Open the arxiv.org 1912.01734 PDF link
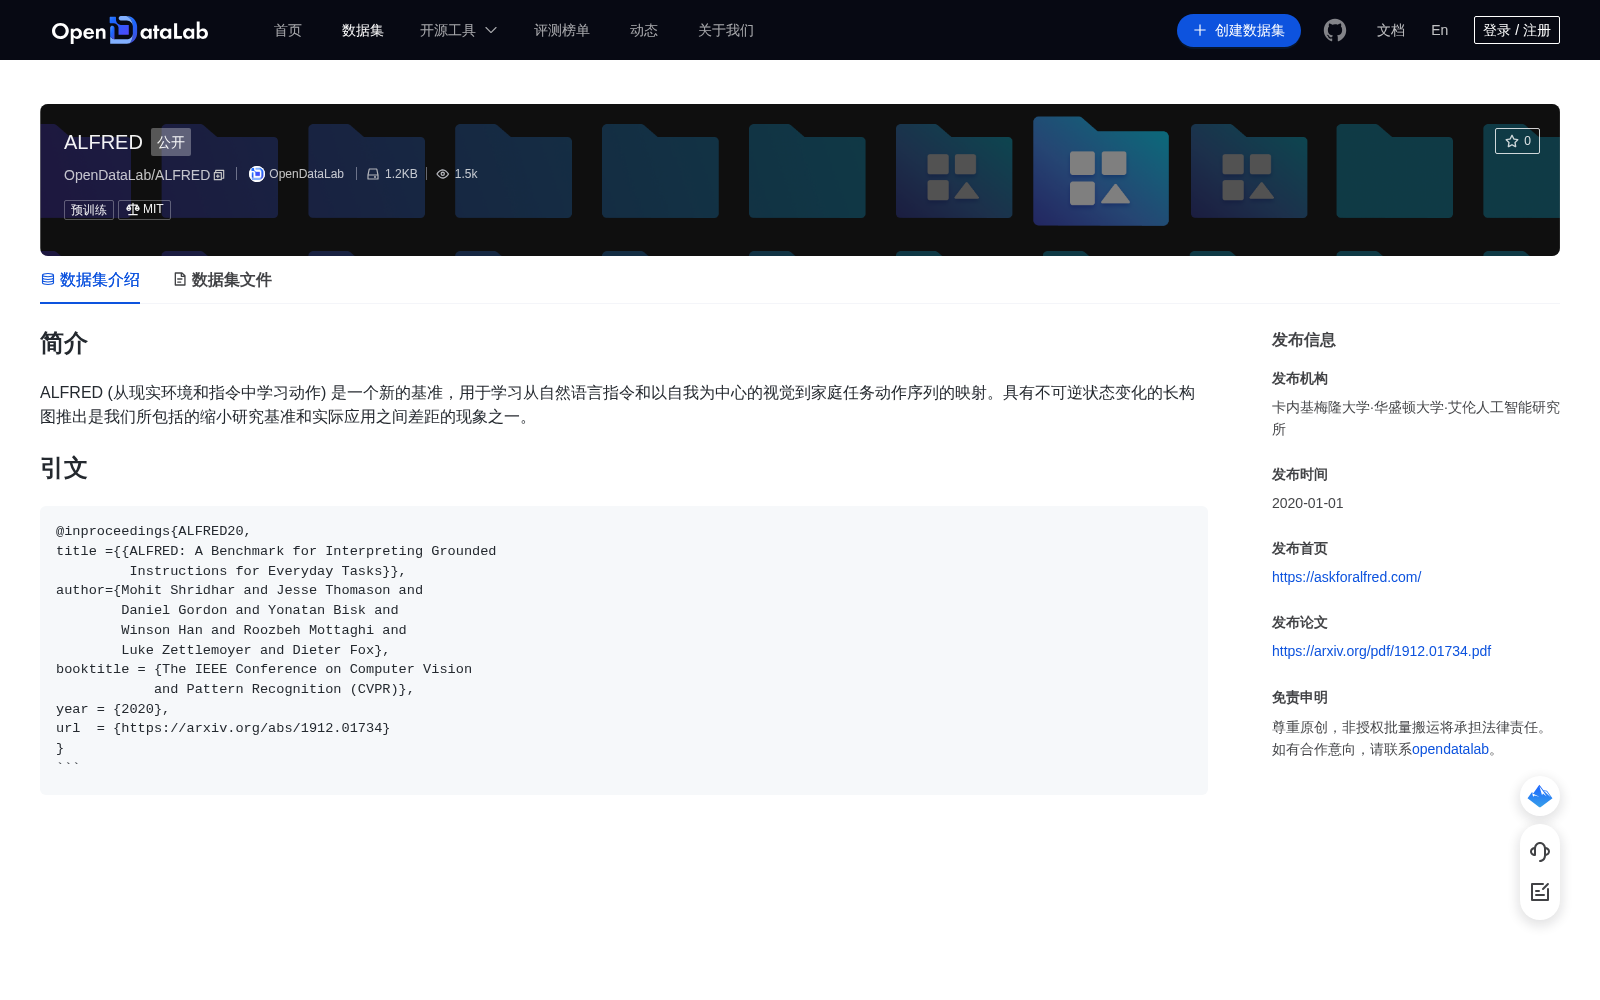This screenshot has height=1000, width=1600. tap(1381, 651)
